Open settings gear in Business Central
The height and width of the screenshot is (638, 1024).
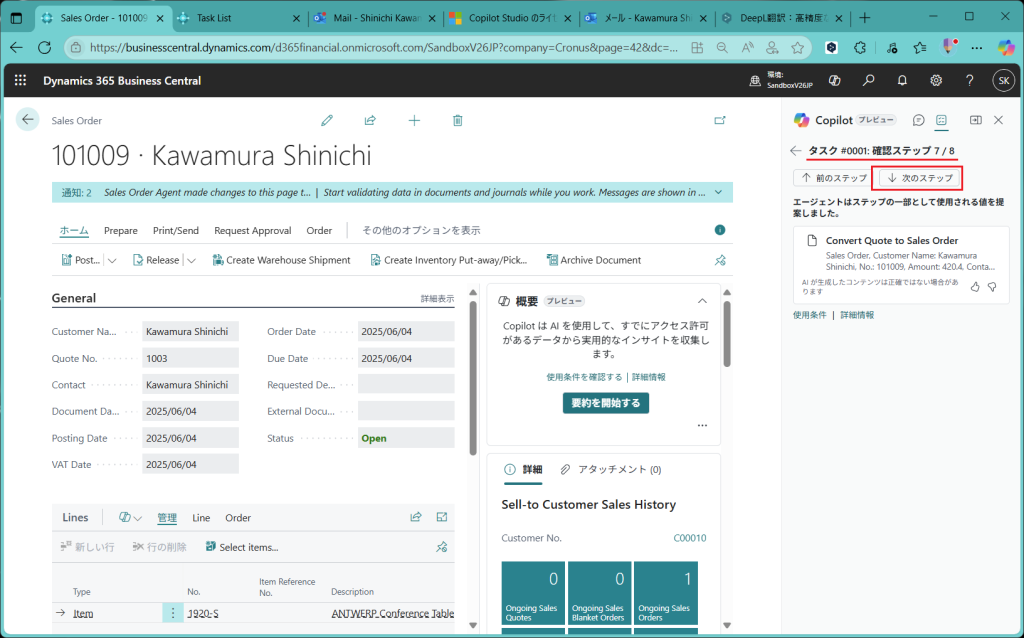pos(936,80)
